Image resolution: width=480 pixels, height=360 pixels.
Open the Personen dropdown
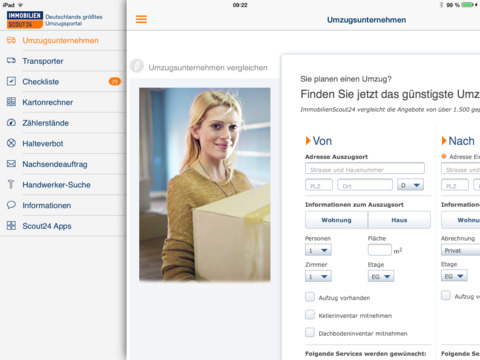pos(318,250)
